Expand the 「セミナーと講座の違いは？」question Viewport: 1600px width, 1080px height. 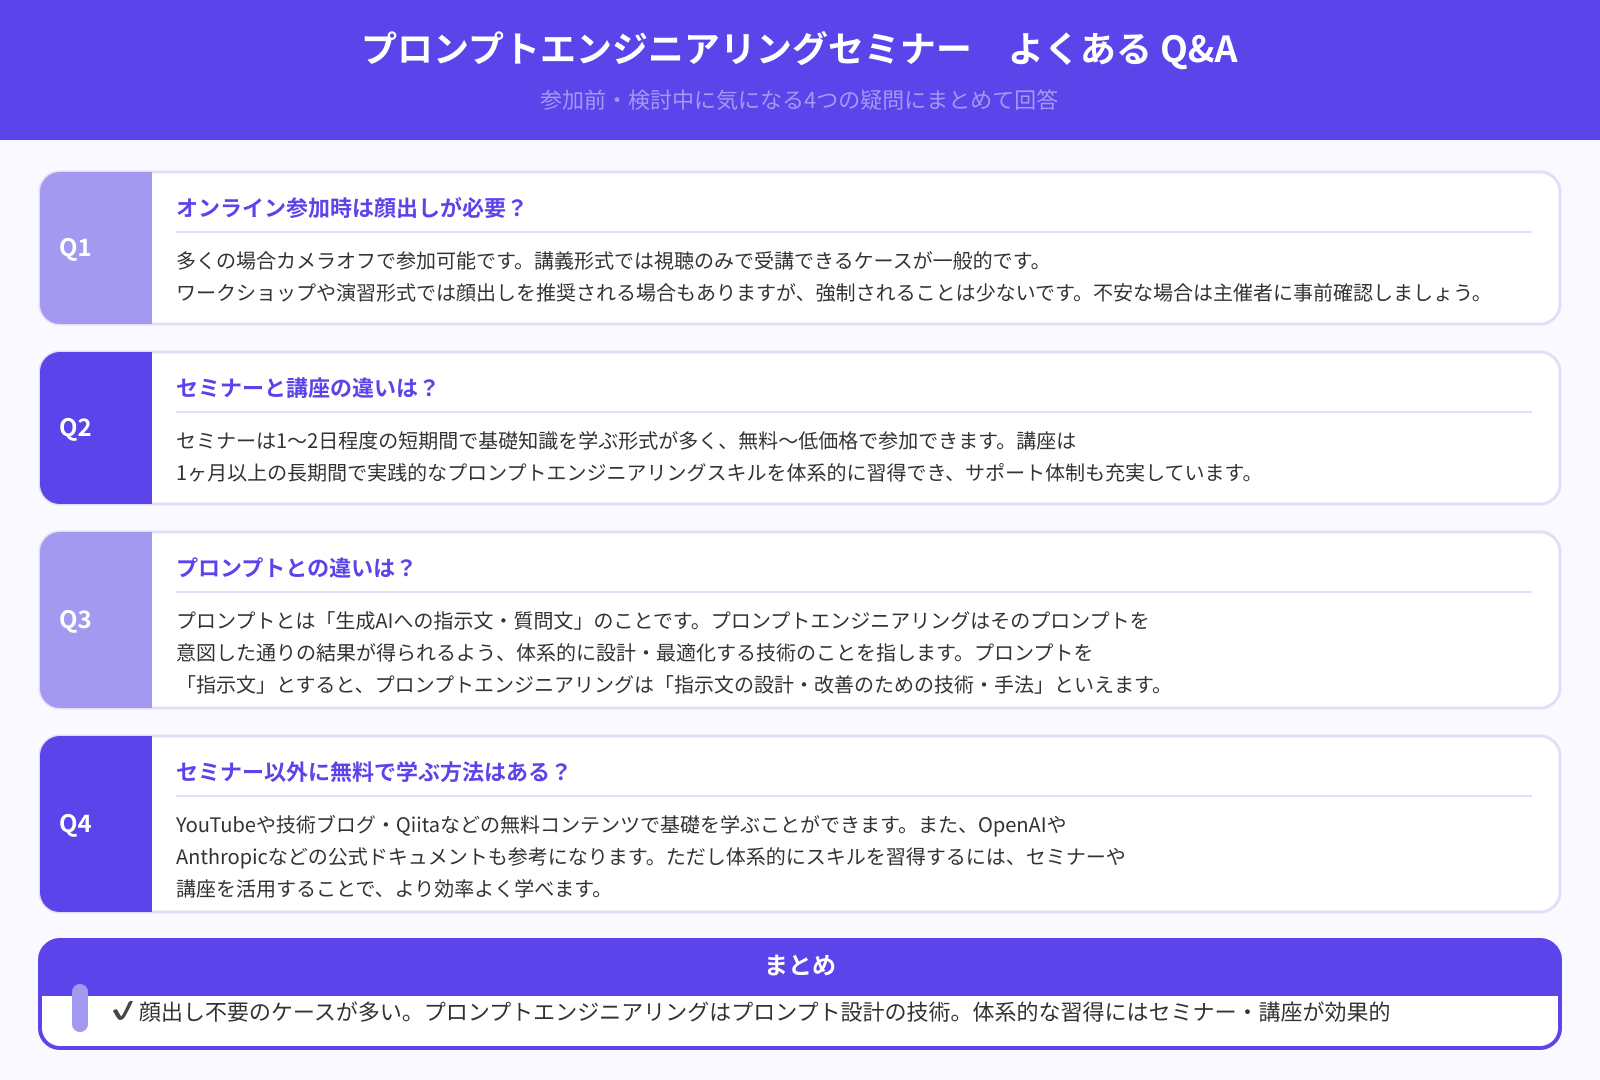pyautogui.click(x=307, y=389)
